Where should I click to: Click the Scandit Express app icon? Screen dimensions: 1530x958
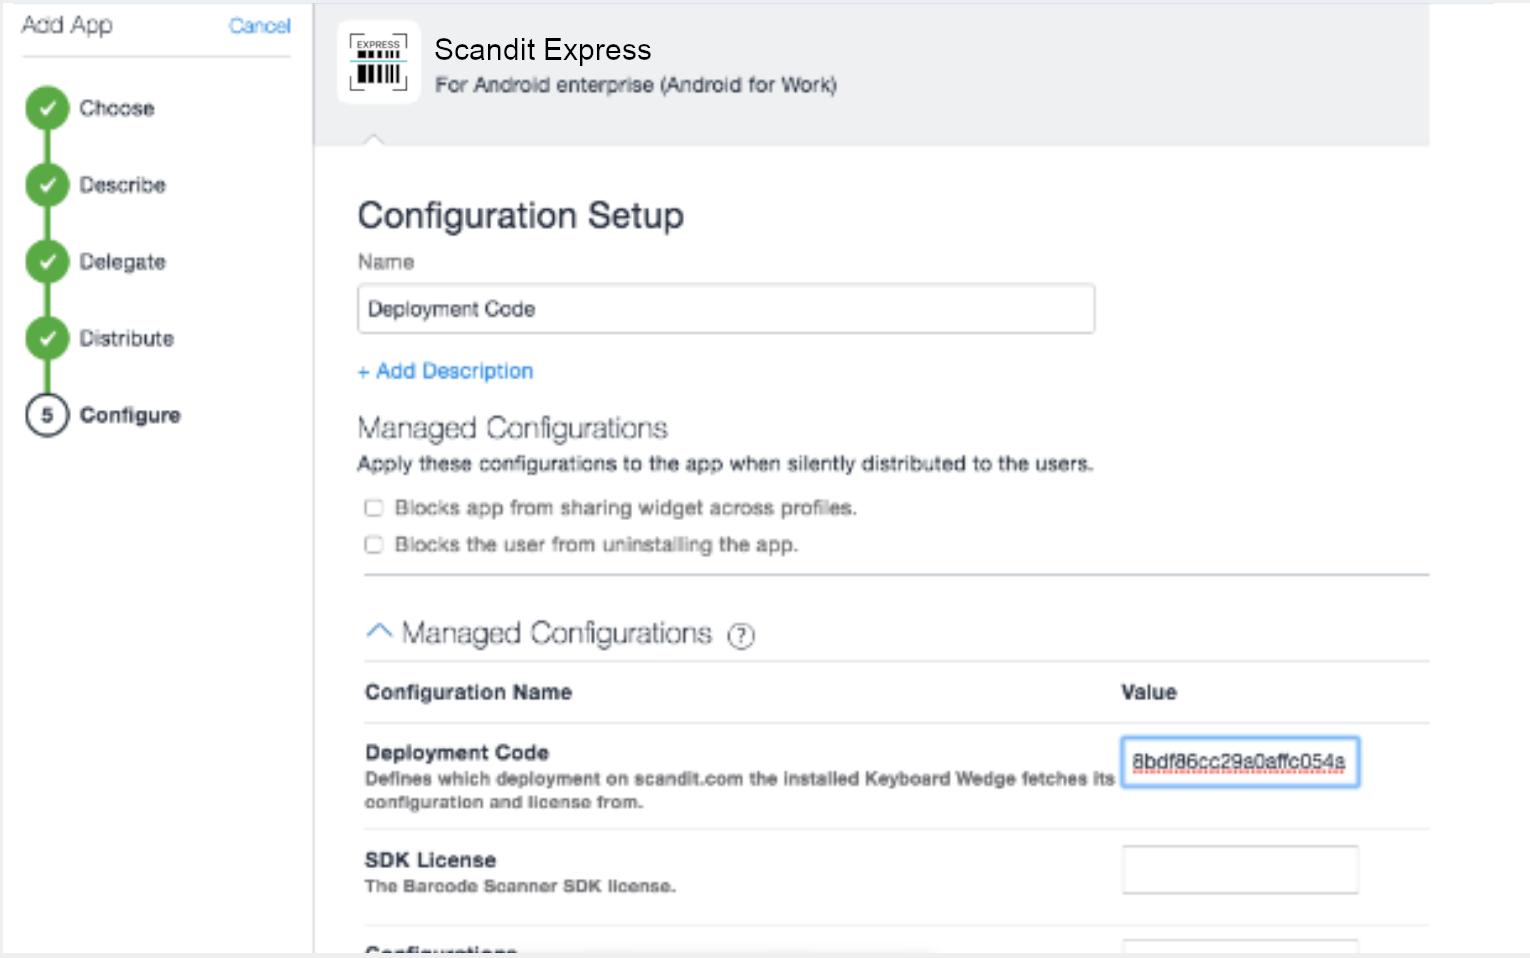(378, 62)
